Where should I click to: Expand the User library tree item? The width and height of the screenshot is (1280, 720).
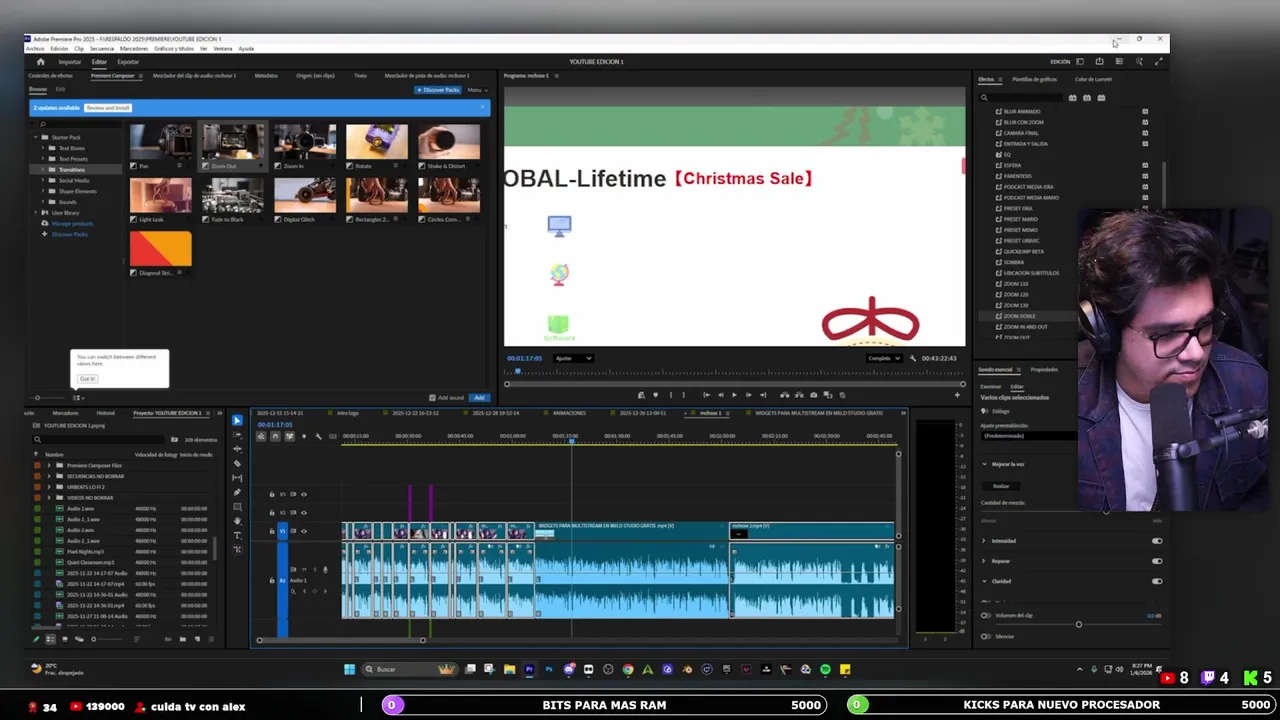36,213
